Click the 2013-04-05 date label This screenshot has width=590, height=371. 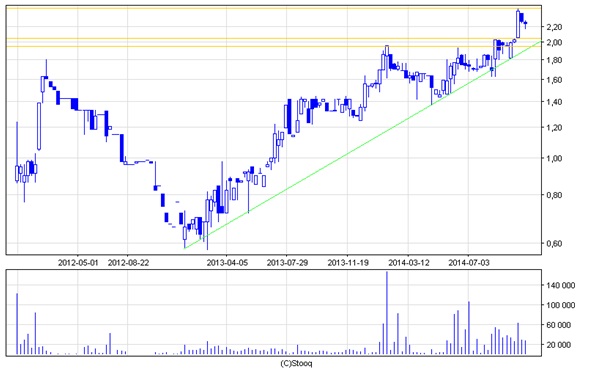pos(227,263)
